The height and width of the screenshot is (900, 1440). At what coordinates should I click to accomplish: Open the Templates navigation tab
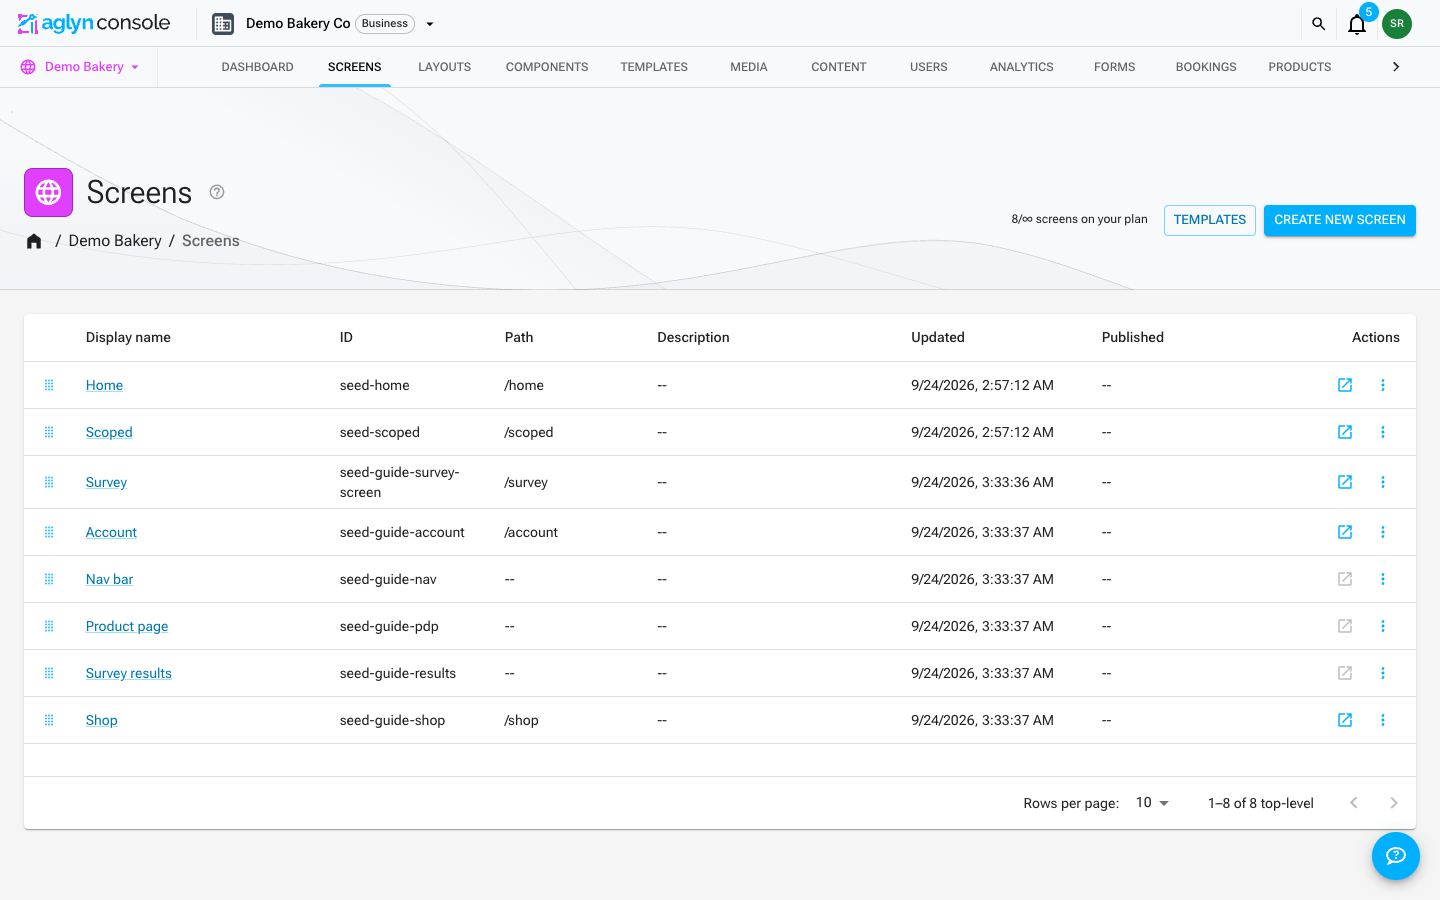[654, 67]
